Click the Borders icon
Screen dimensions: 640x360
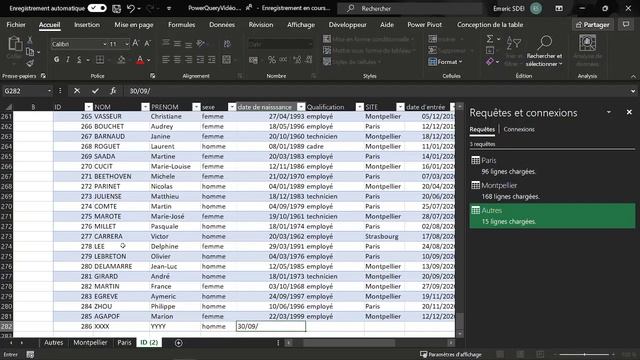[x=100, y=60]
